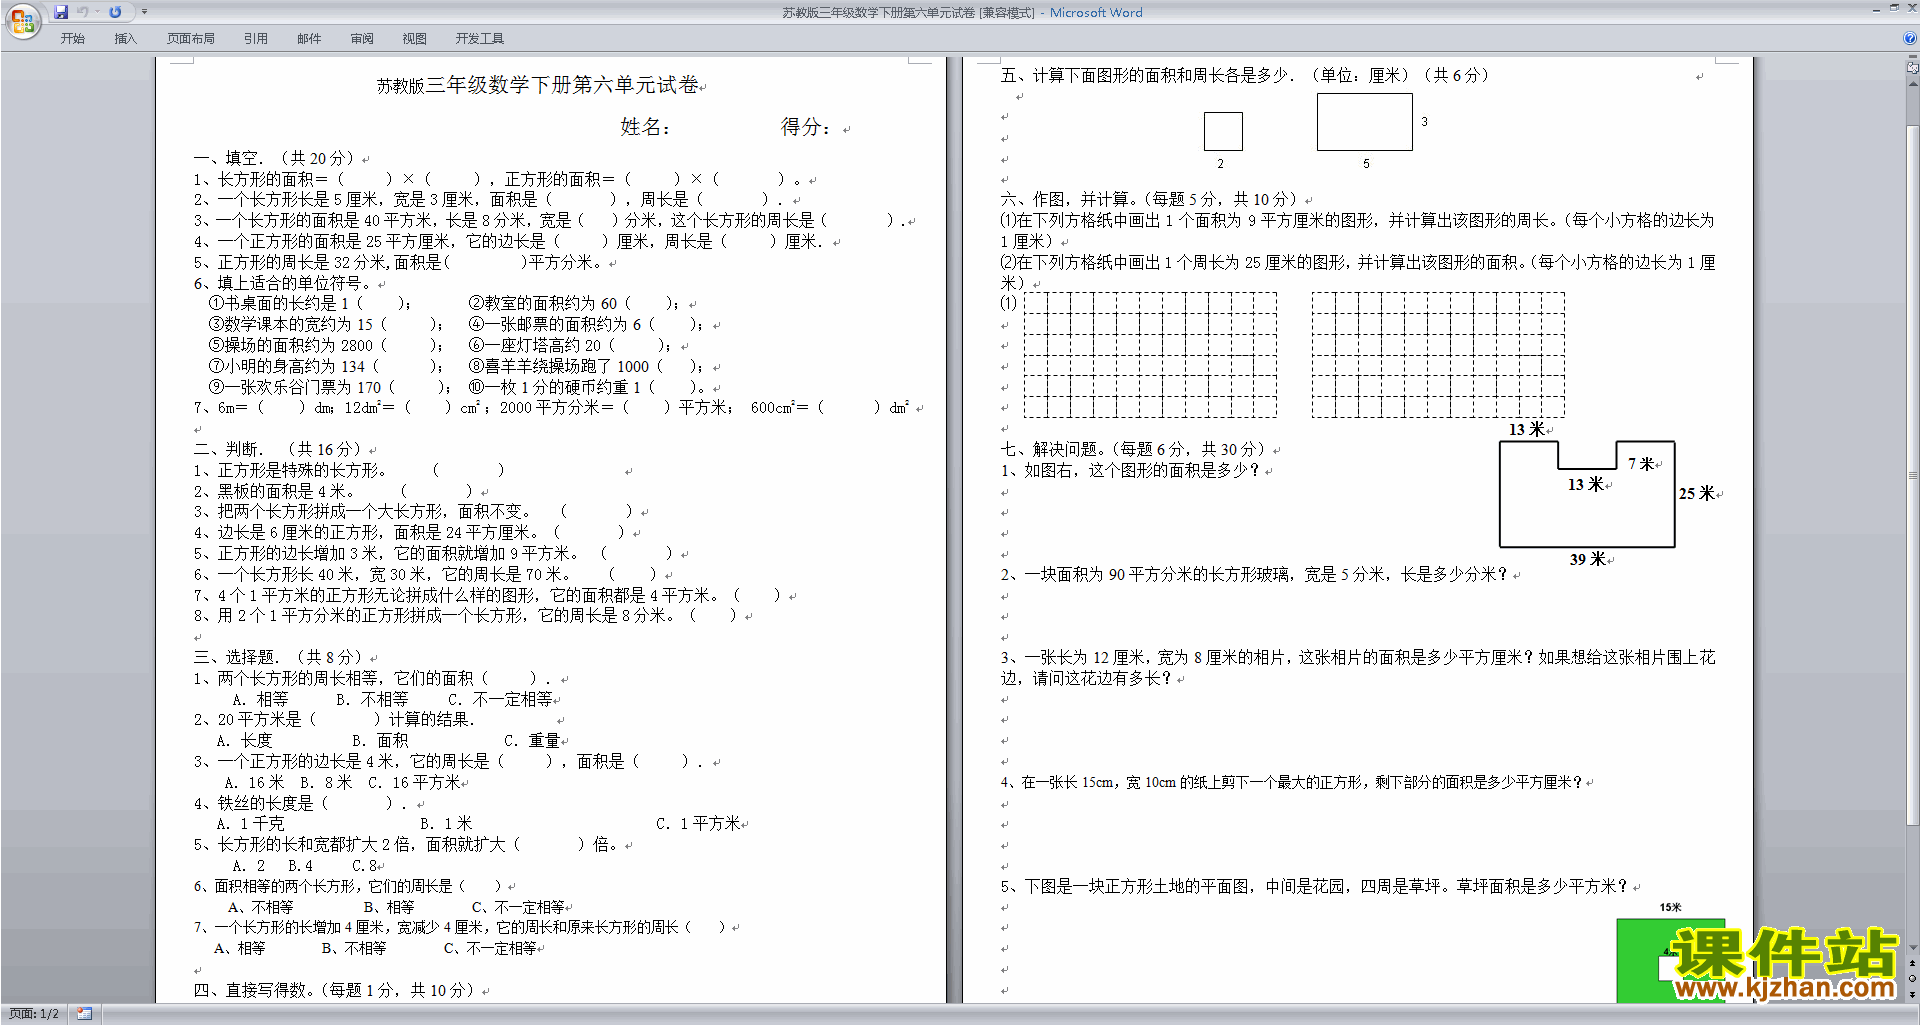Click heading 四、直接写得数
Screen dimensions: 1920x1025
pyautogui.click(x=336, y=990)
